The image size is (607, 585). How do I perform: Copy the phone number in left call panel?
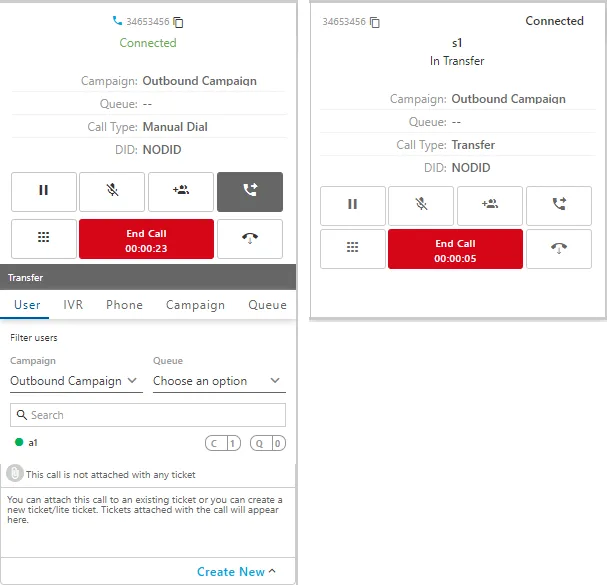(178, 22)
